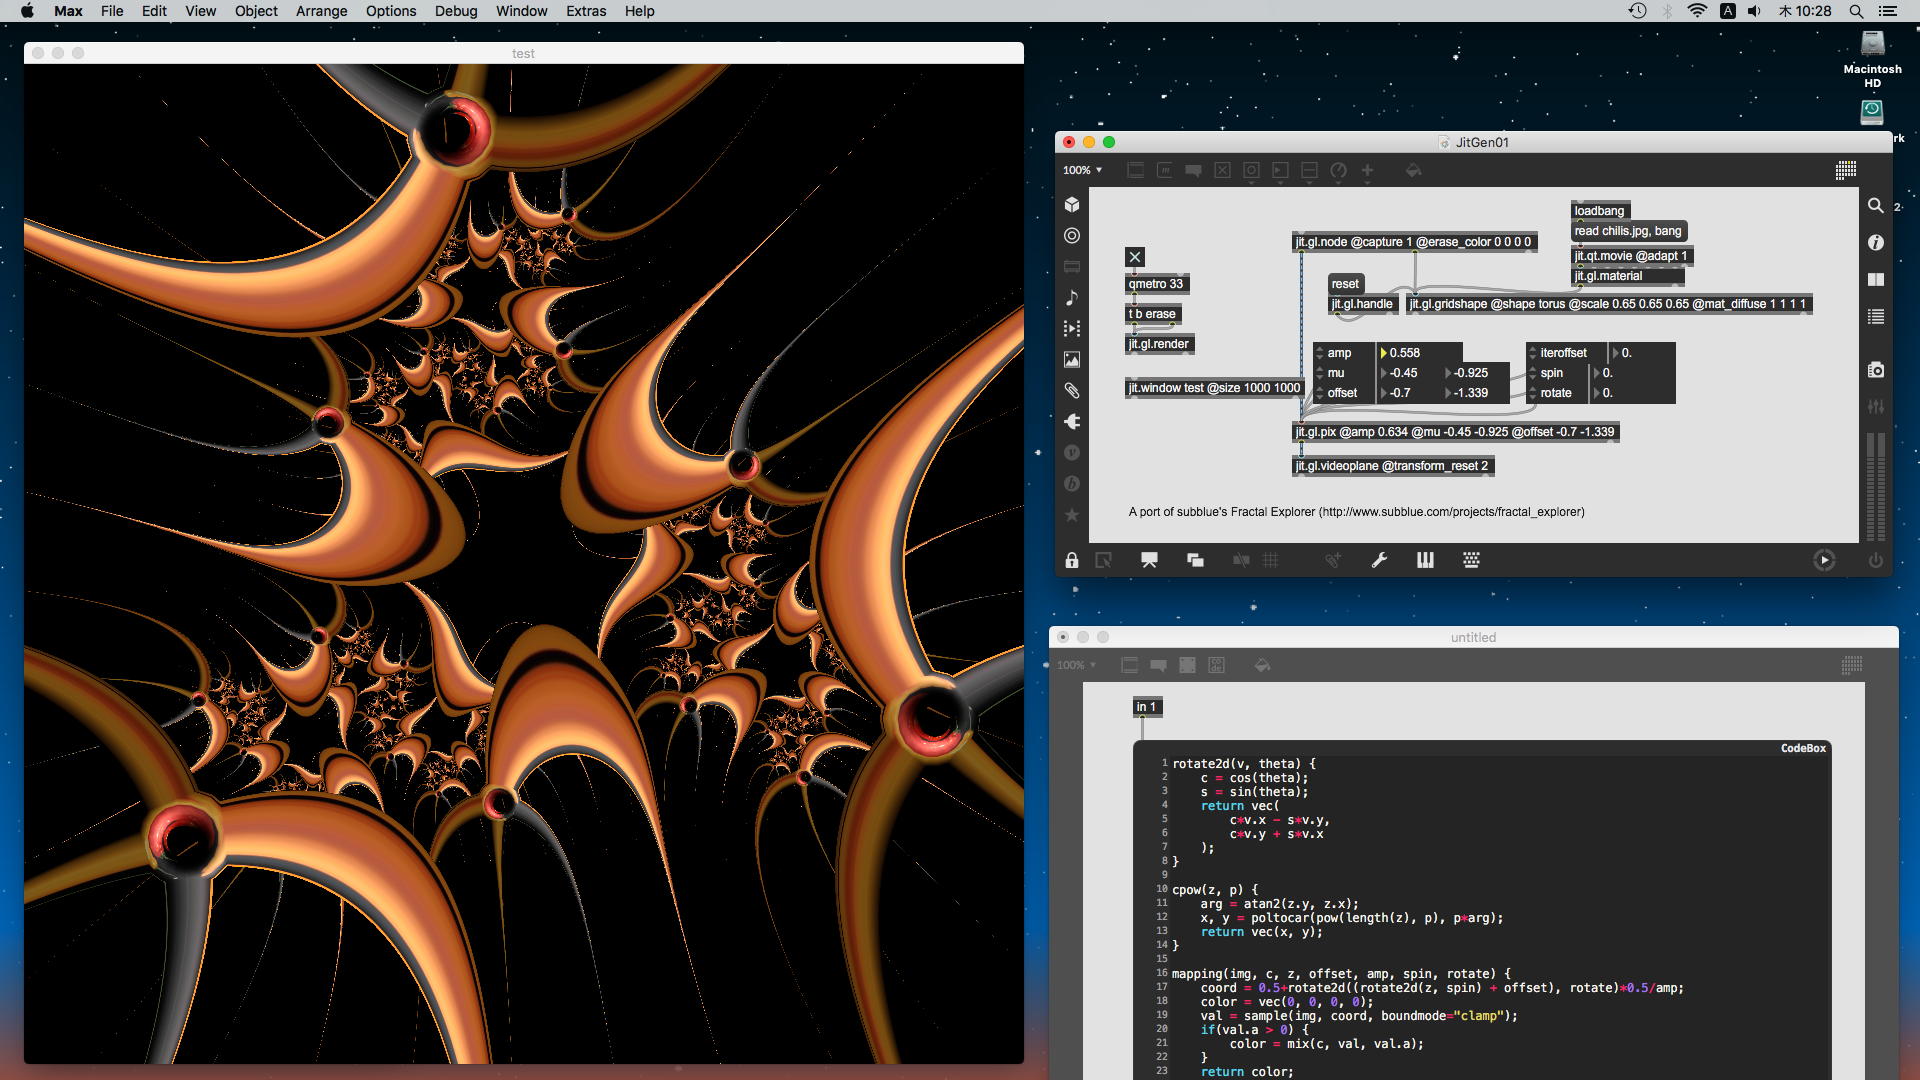Open the snapshots camera icon
Viewport: 1920px width, 1080px height.
(1876, 370)
